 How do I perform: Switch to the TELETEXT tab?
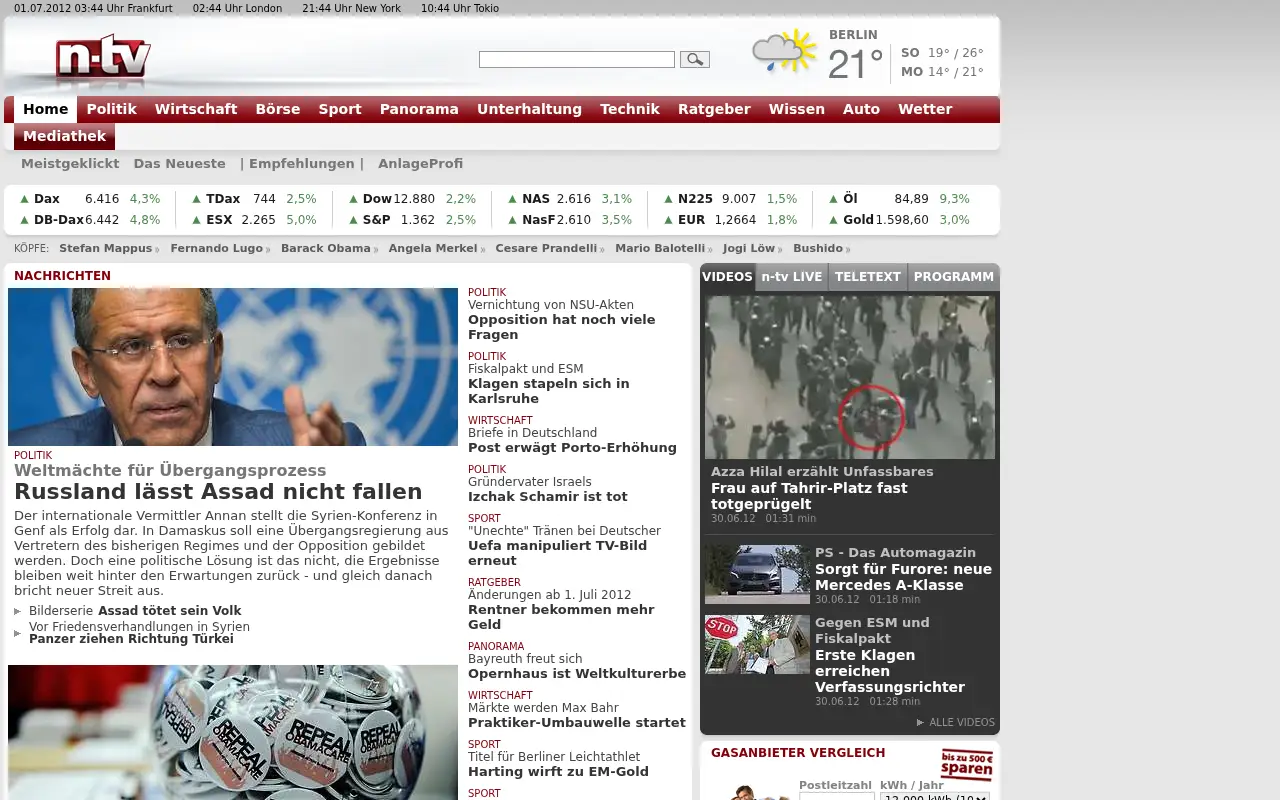[x=868, y=277]
